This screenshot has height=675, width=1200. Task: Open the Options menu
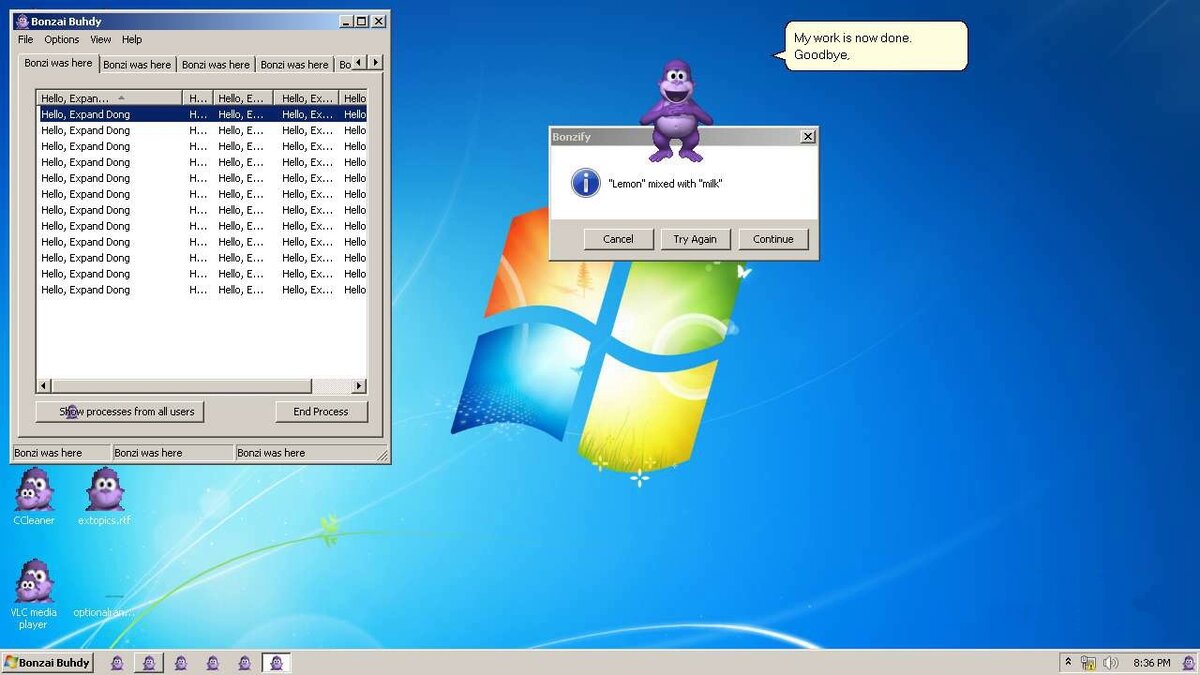point(60,39)
